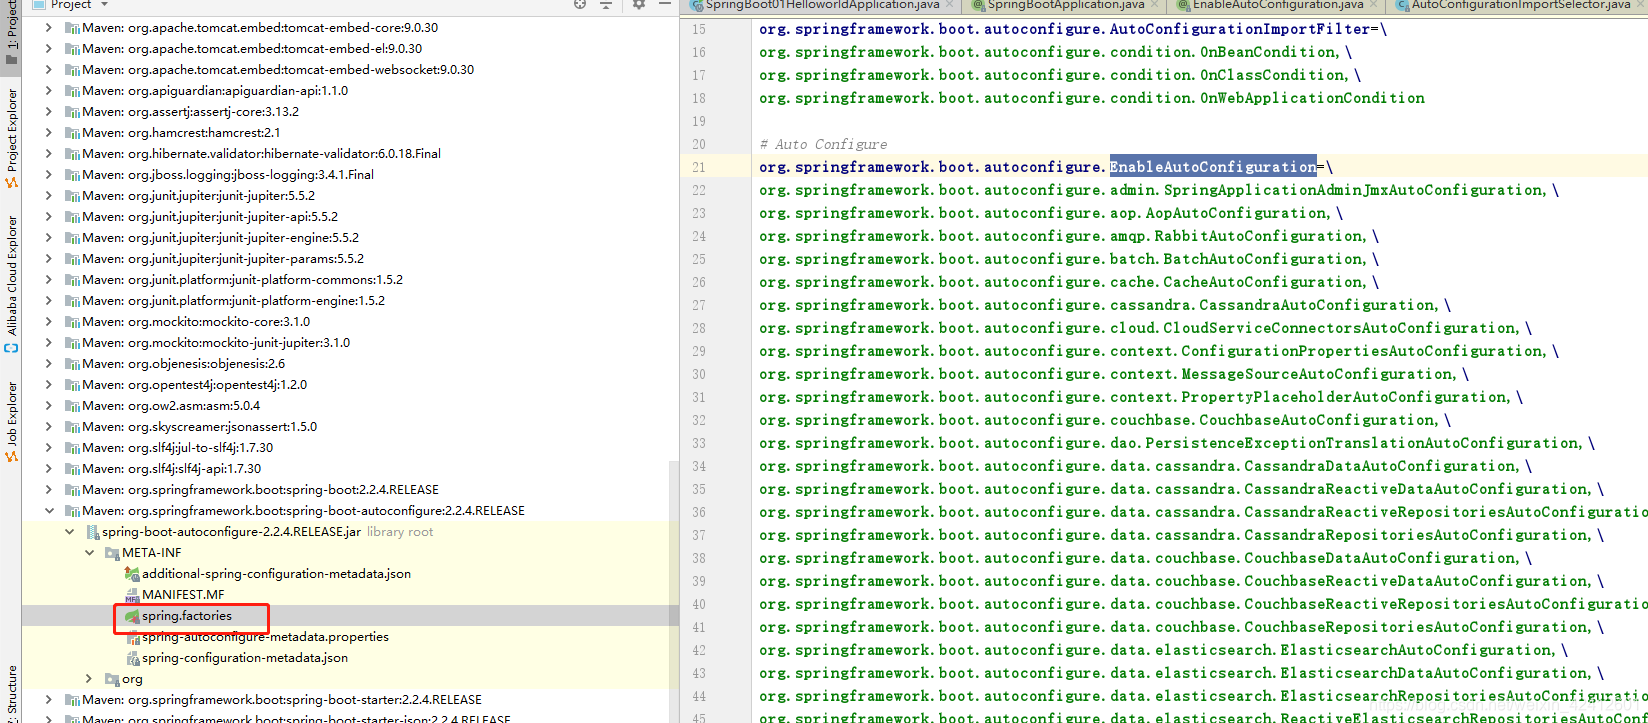The height and width of the screenshot is (723, 1648).
Task: Expand the hibernate-validator:6.0.18.Final node
Action: coord(49,154)
